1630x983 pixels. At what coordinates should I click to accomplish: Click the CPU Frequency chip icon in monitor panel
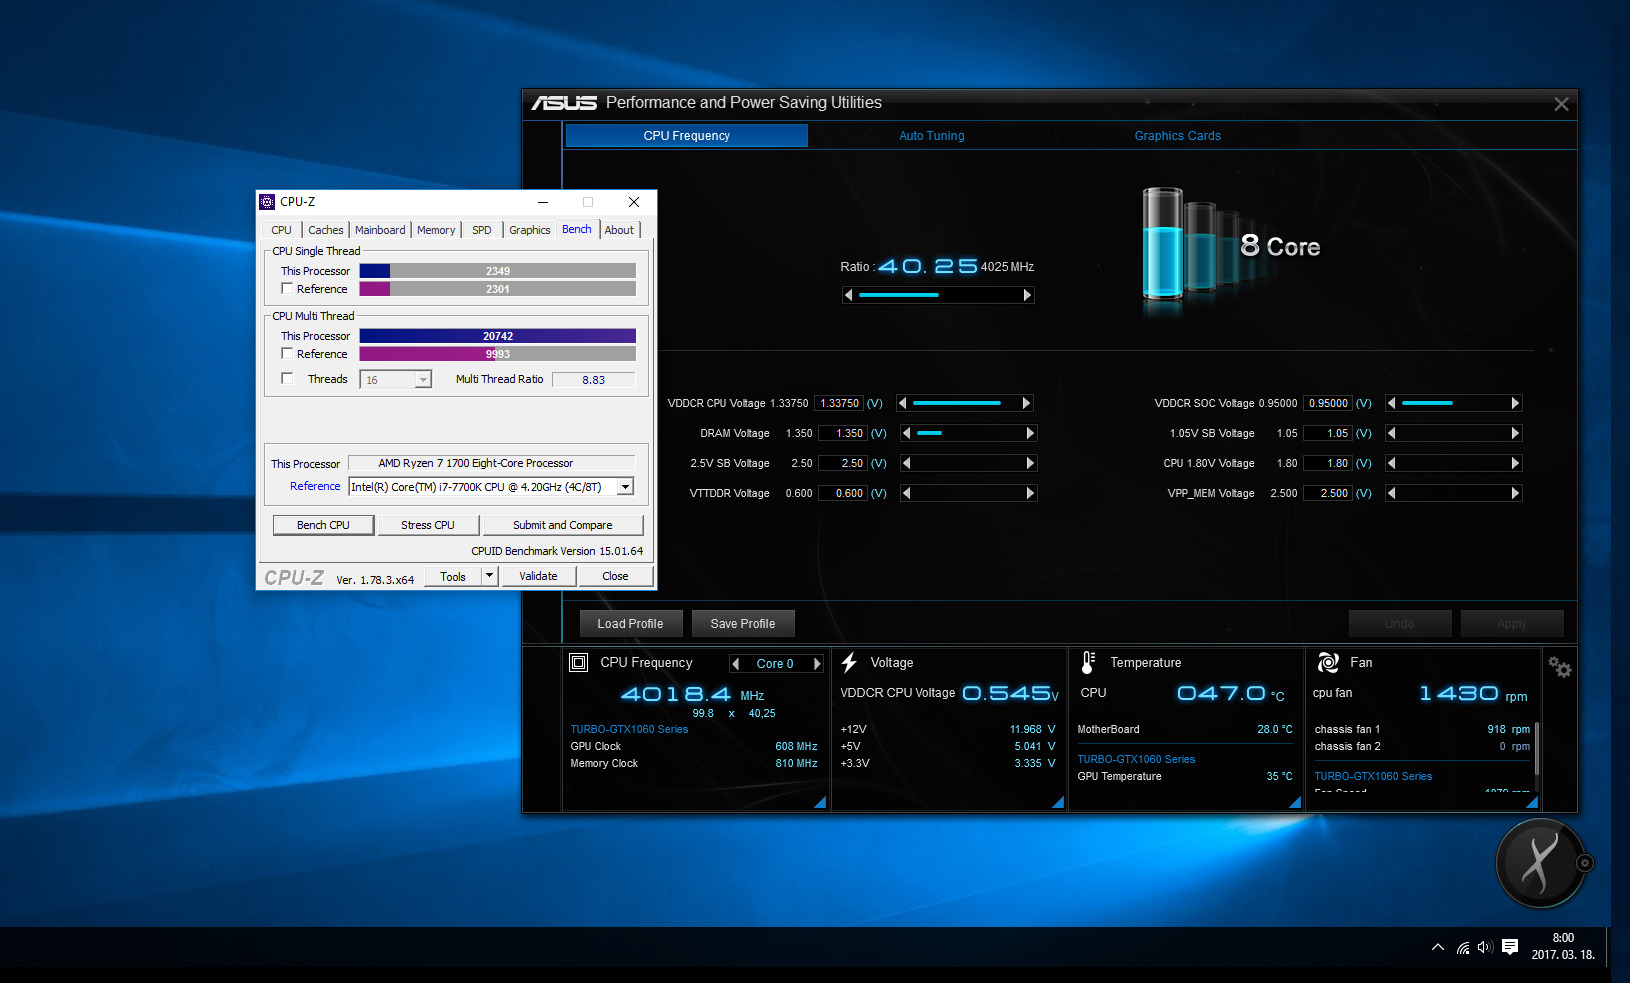click(x=578, y=662)
